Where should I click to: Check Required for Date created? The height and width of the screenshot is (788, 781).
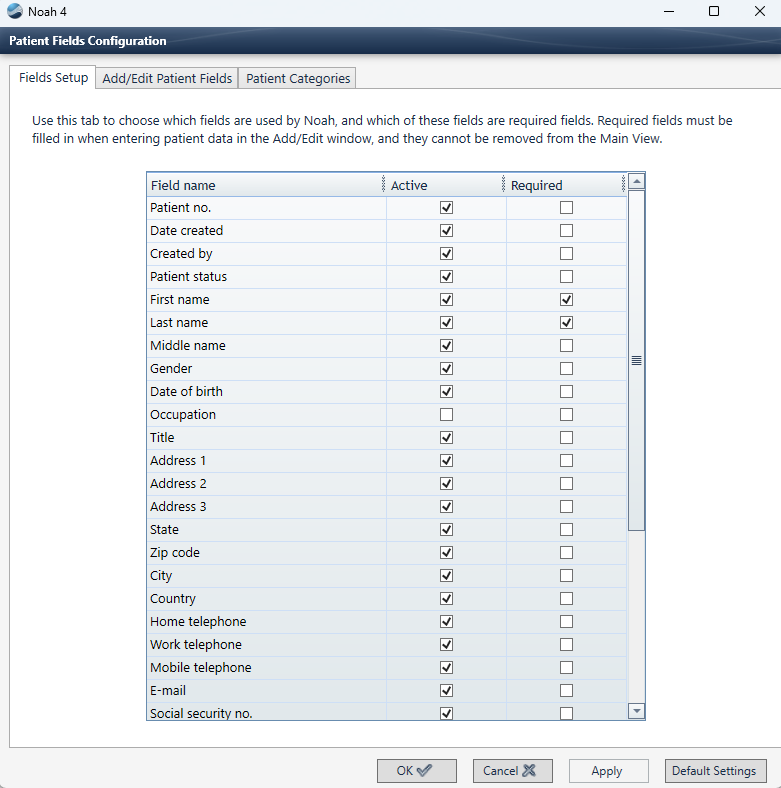pos(566,231)
